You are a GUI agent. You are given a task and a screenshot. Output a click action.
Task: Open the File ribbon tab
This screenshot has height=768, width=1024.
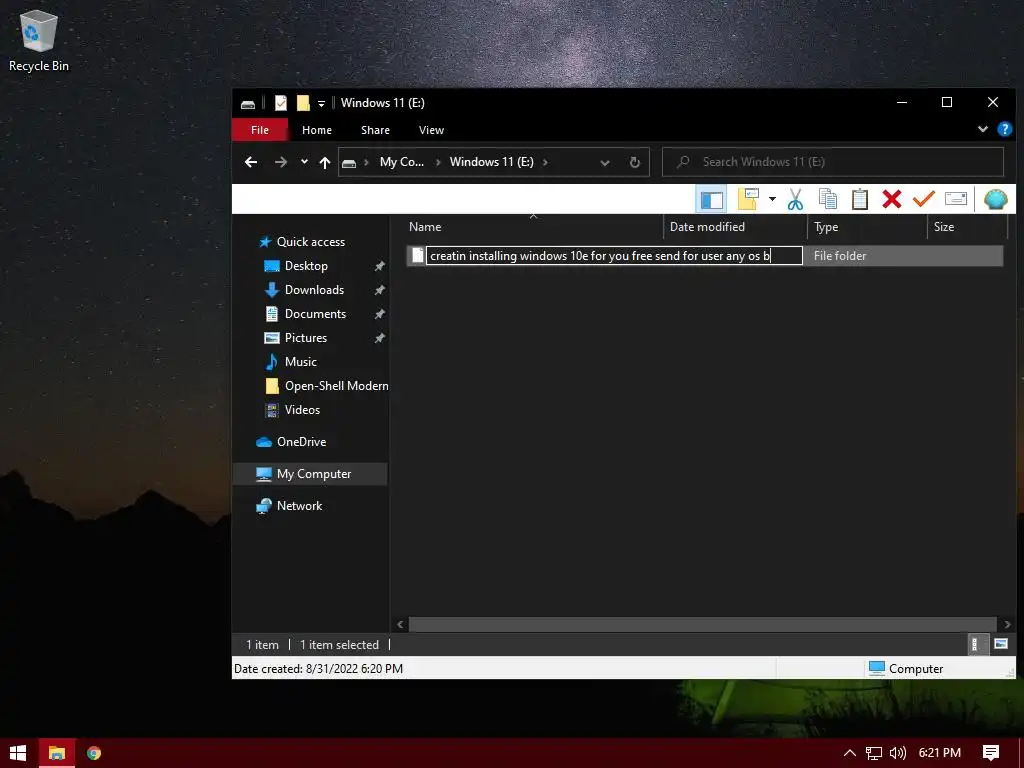260,130
